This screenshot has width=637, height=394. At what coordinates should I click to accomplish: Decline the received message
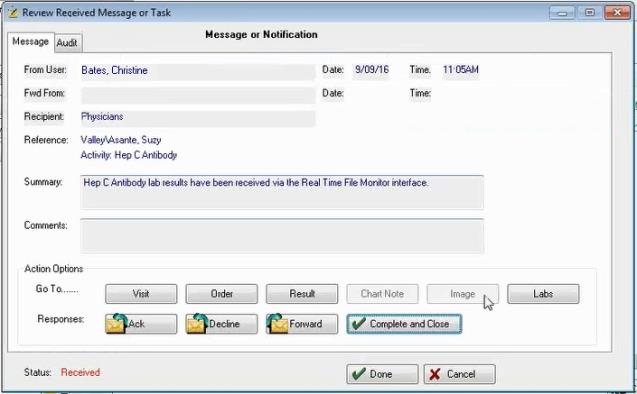(x=221, y=324)
